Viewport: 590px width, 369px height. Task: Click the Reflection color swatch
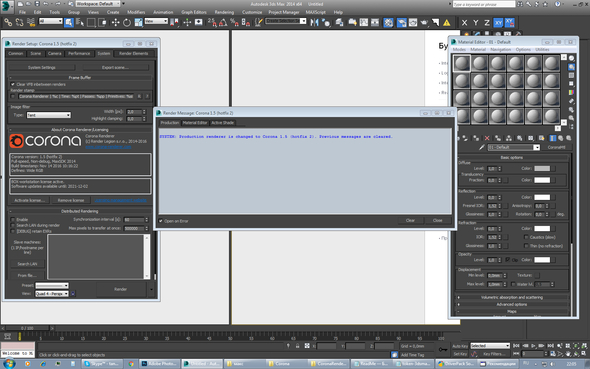[x=542, y=197]
